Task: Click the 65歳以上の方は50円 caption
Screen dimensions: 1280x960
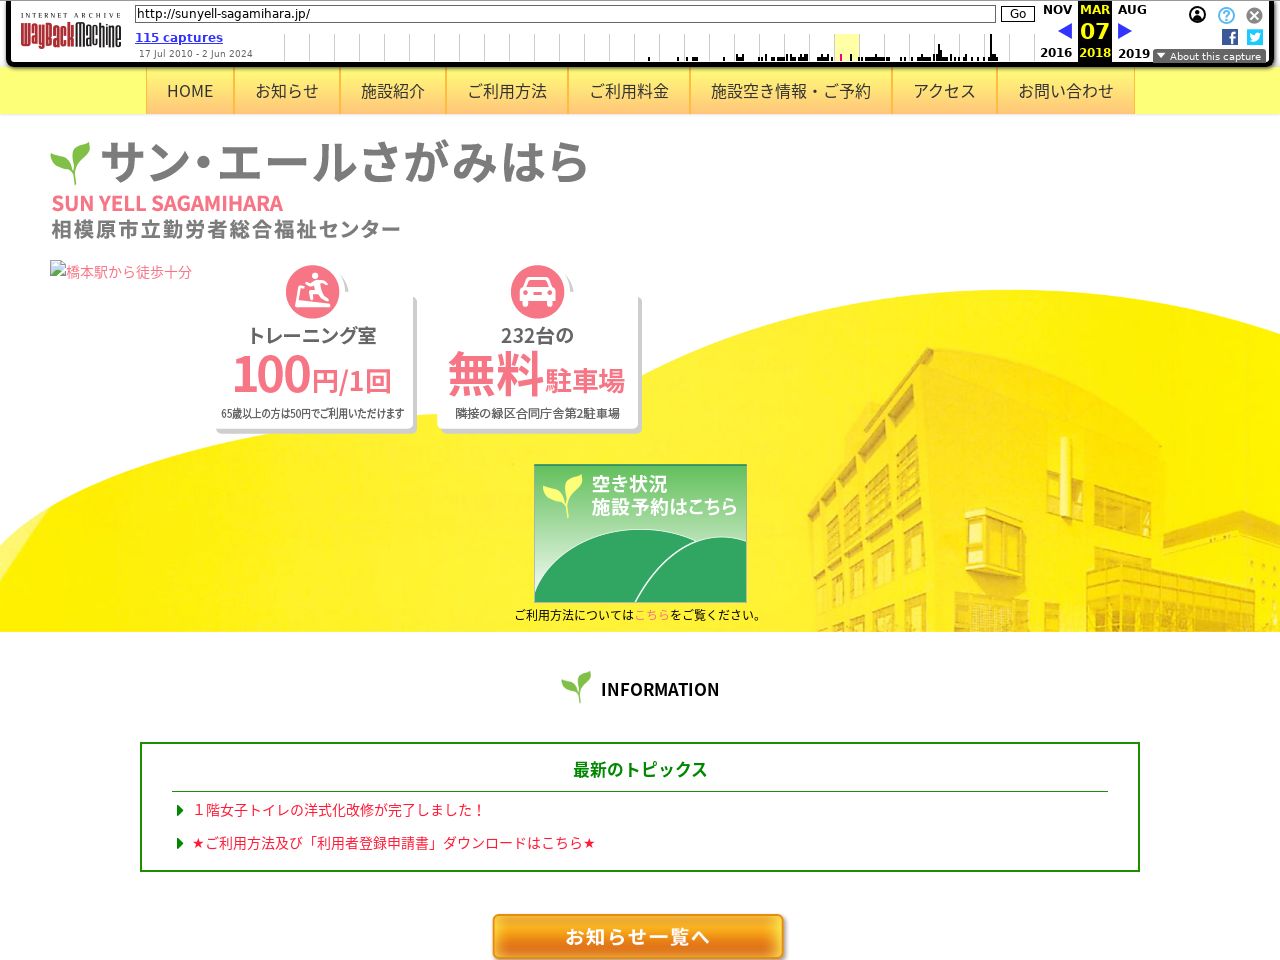Action: click(313, 413)
